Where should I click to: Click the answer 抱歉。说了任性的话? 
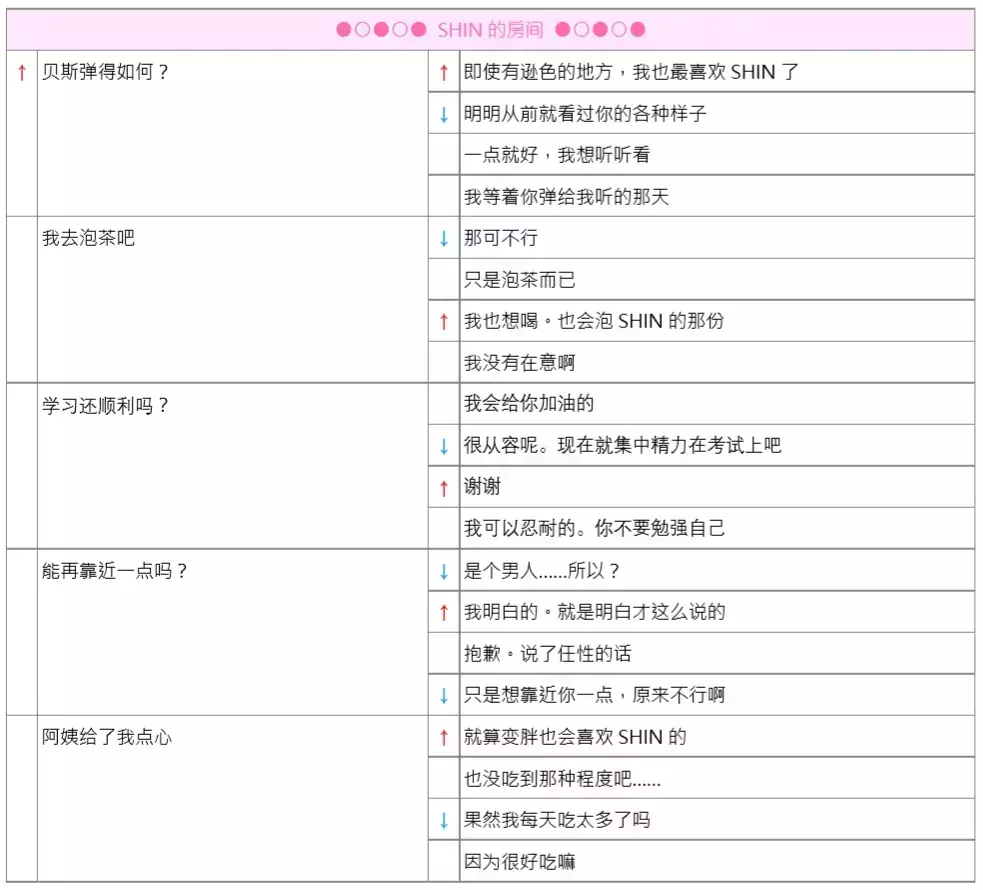547,654
